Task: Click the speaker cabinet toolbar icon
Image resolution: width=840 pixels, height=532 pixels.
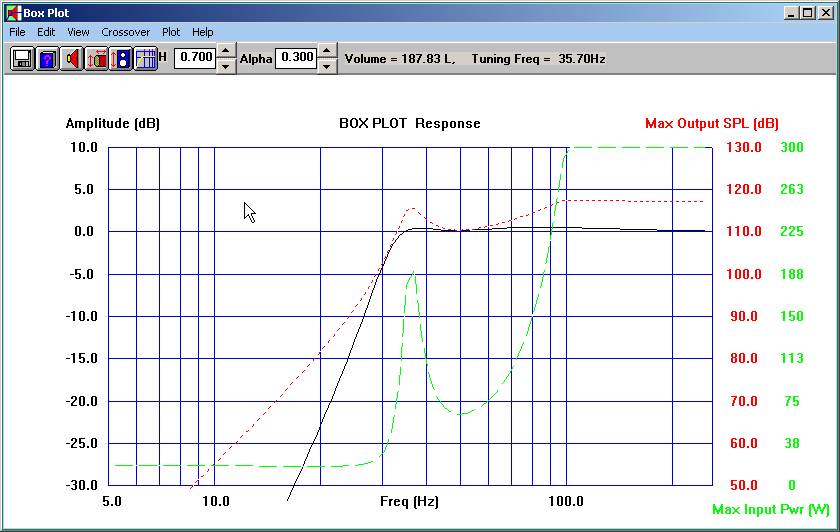Action: click(x=121, y=59)
